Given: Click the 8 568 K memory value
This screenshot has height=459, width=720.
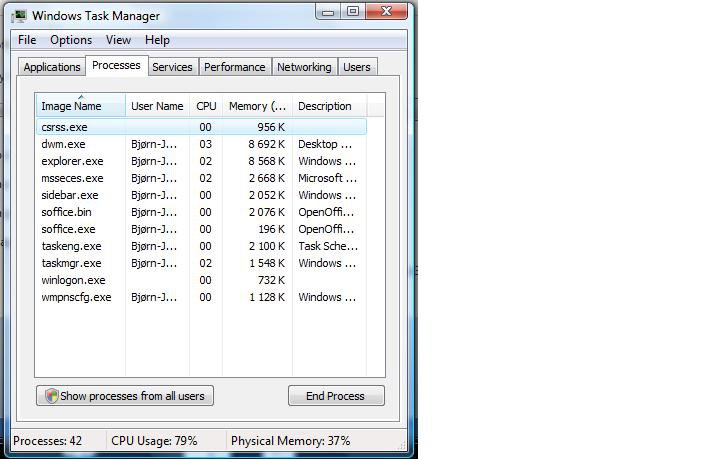Looking at the screenshot, I should coord(267,161).
